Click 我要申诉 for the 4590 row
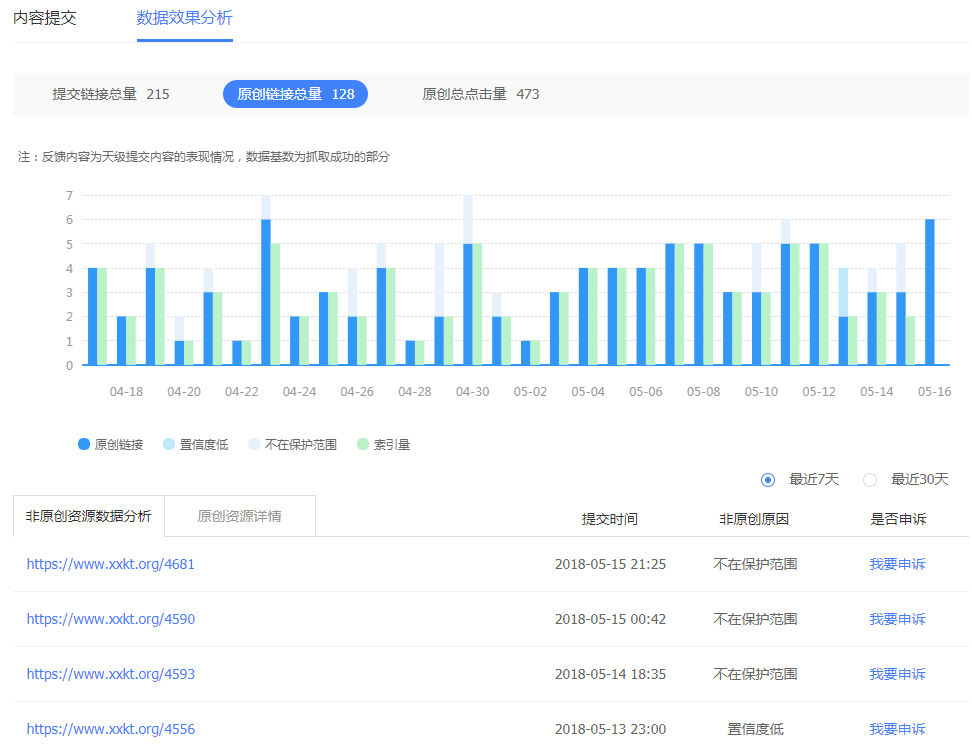972x753 pixels. [x=897, y=619]
